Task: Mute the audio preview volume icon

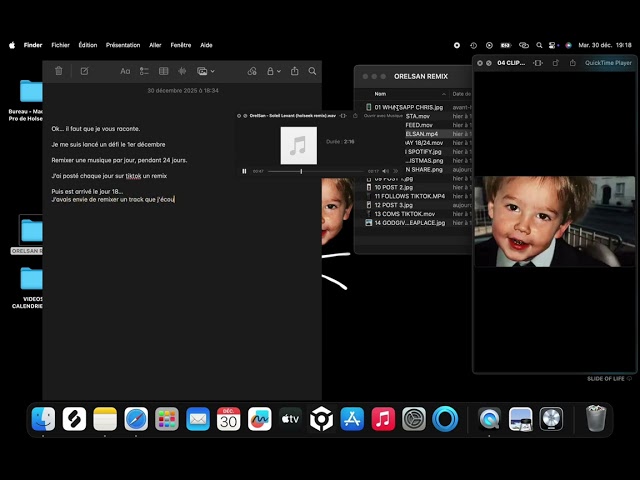Action: point(385,171)
